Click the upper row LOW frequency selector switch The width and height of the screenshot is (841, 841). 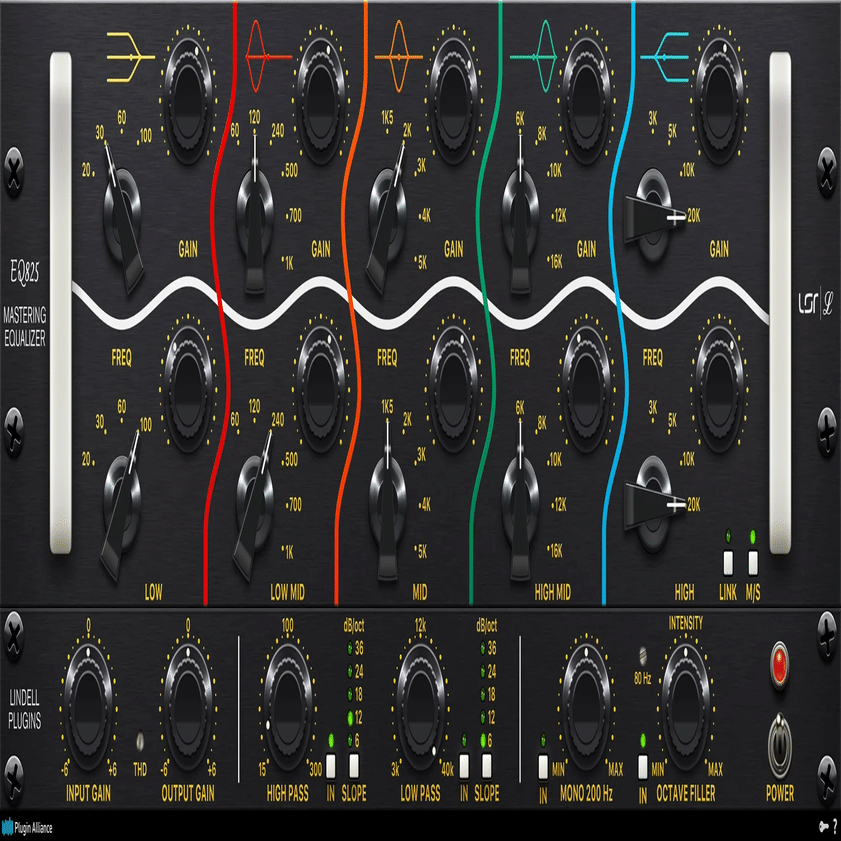click(122, 217)
